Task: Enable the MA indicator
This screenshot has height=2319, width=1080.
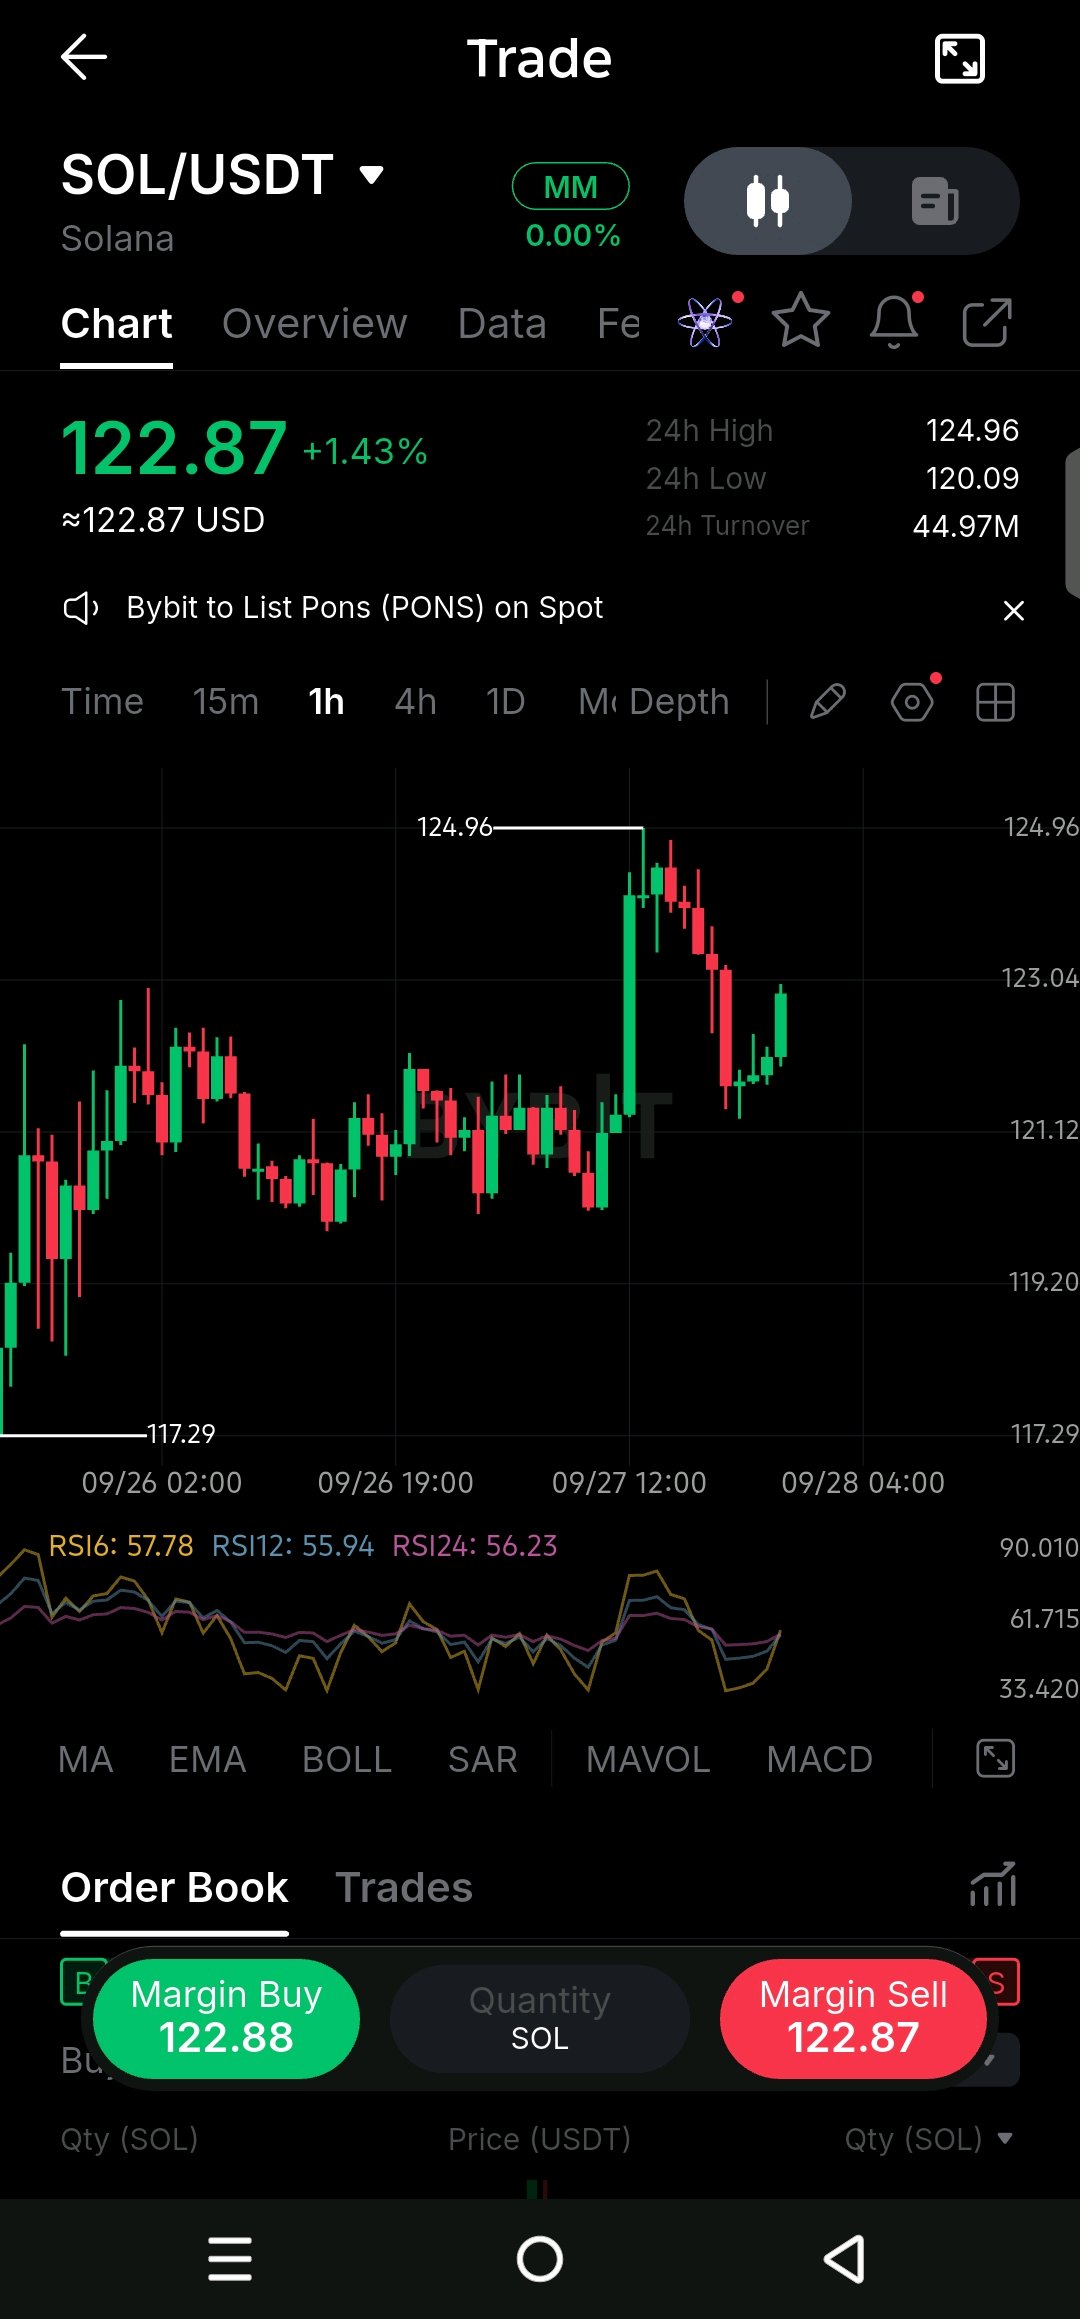Action: (x=86, y=1759)
